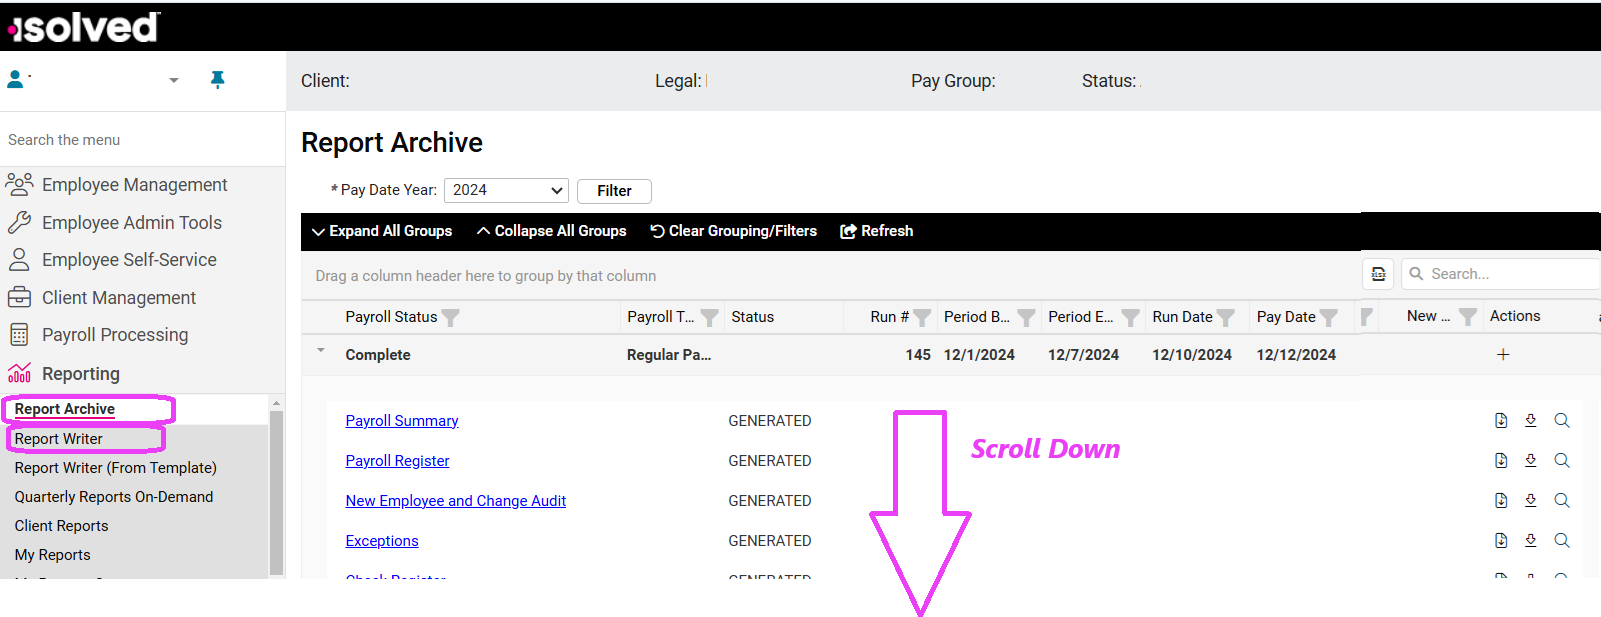Open the New Employee and Change Audit link
This screenshot has height=617, width=1601.
tap(455, 501)
